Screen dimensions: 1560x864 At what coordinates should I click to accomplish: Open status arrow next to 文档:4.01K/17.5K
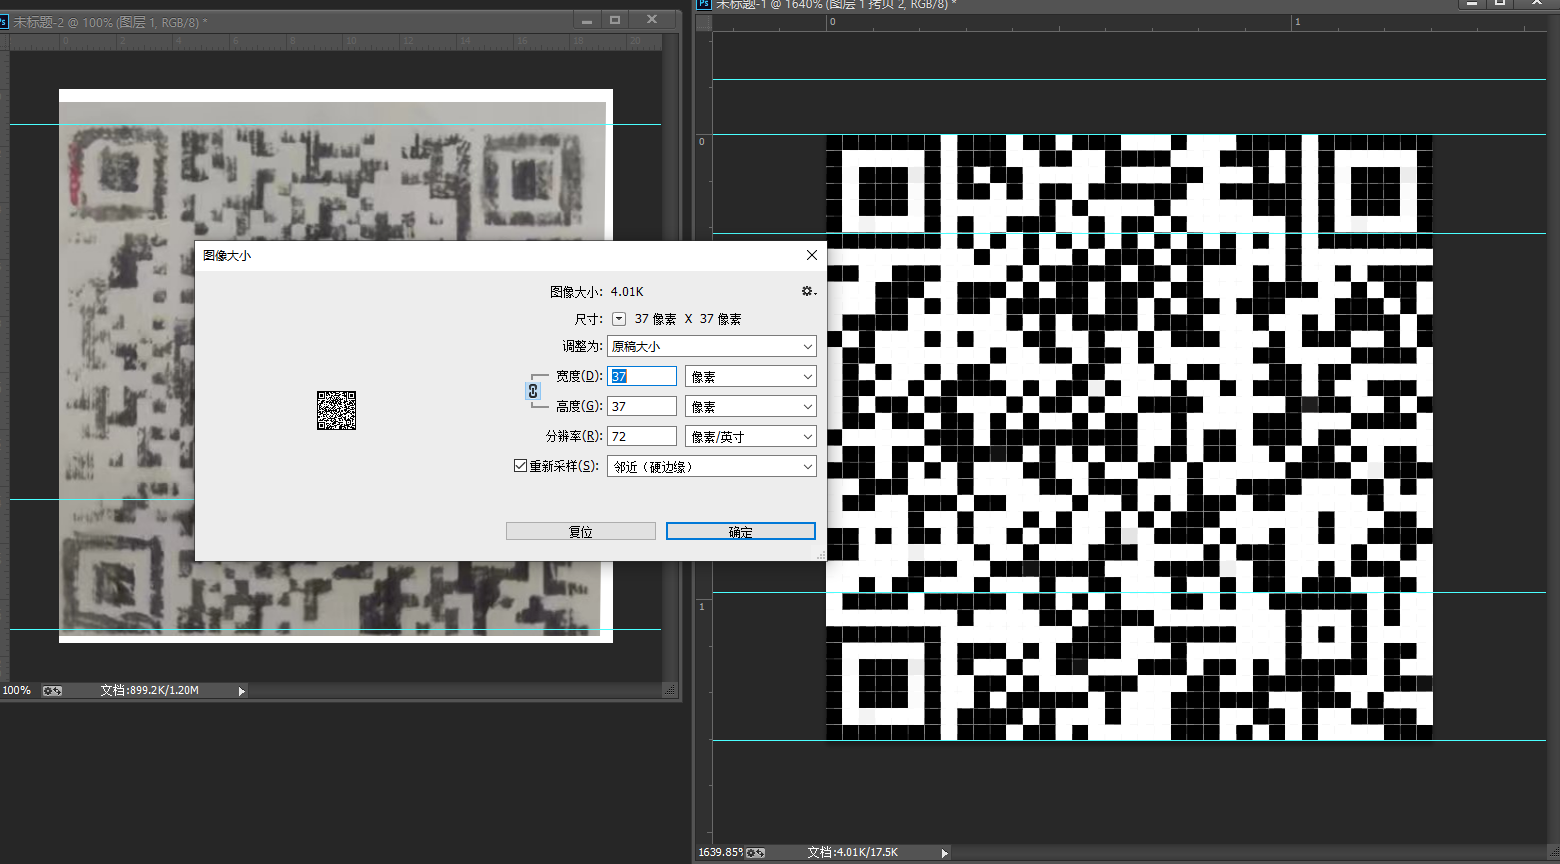pos(944,853)
